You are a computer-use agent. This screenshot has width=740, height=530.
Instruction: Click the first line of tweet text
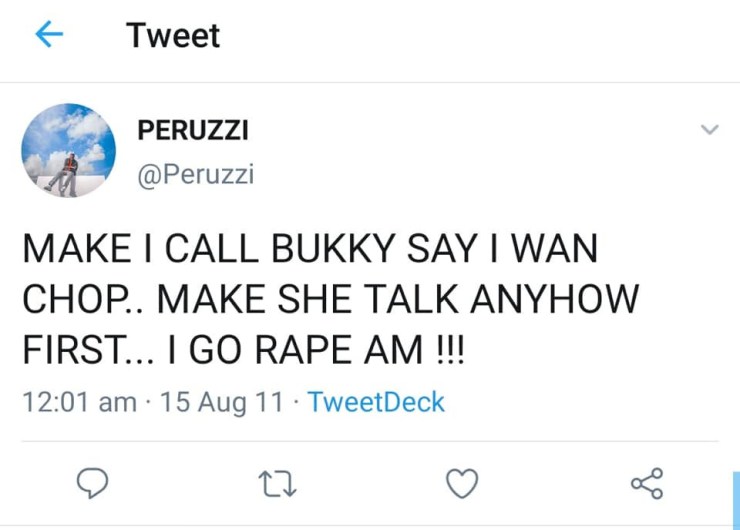click(x=309, y=250)
